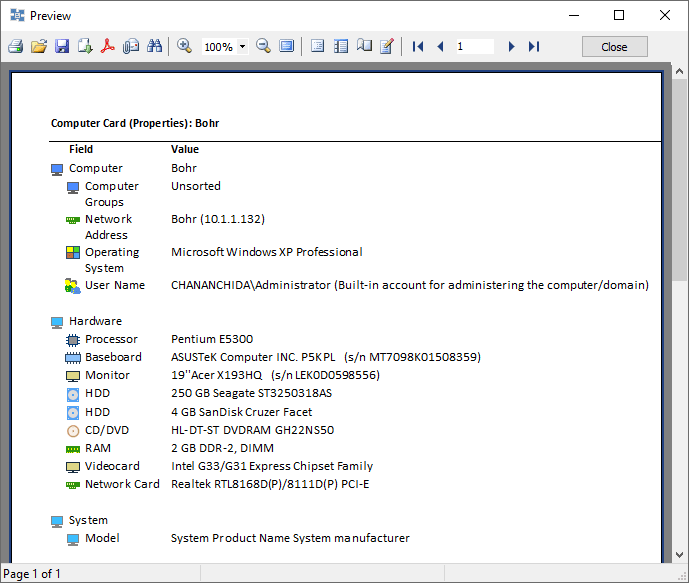Send the report by e-mail

pos(131,46)
